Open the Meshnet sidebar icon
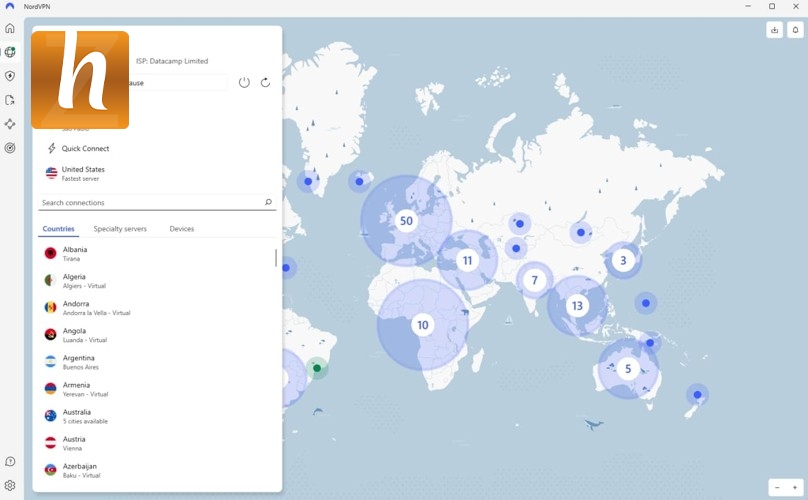Viewport: 808px width, 500px height. 10,124
